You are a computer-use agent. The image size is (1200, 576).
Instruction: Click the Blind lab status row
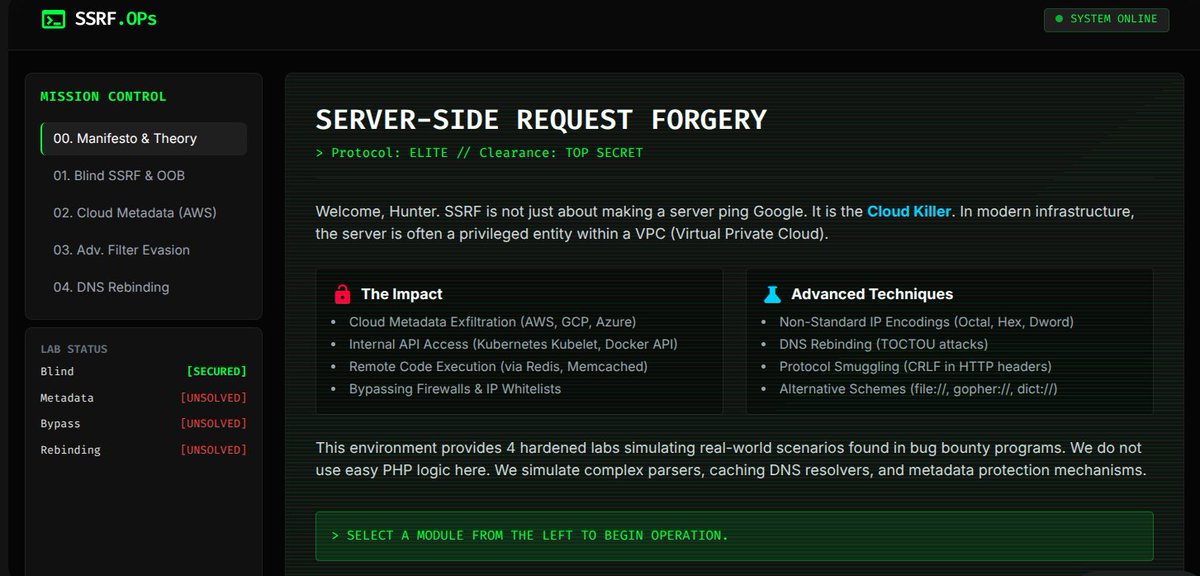(143, 371)
